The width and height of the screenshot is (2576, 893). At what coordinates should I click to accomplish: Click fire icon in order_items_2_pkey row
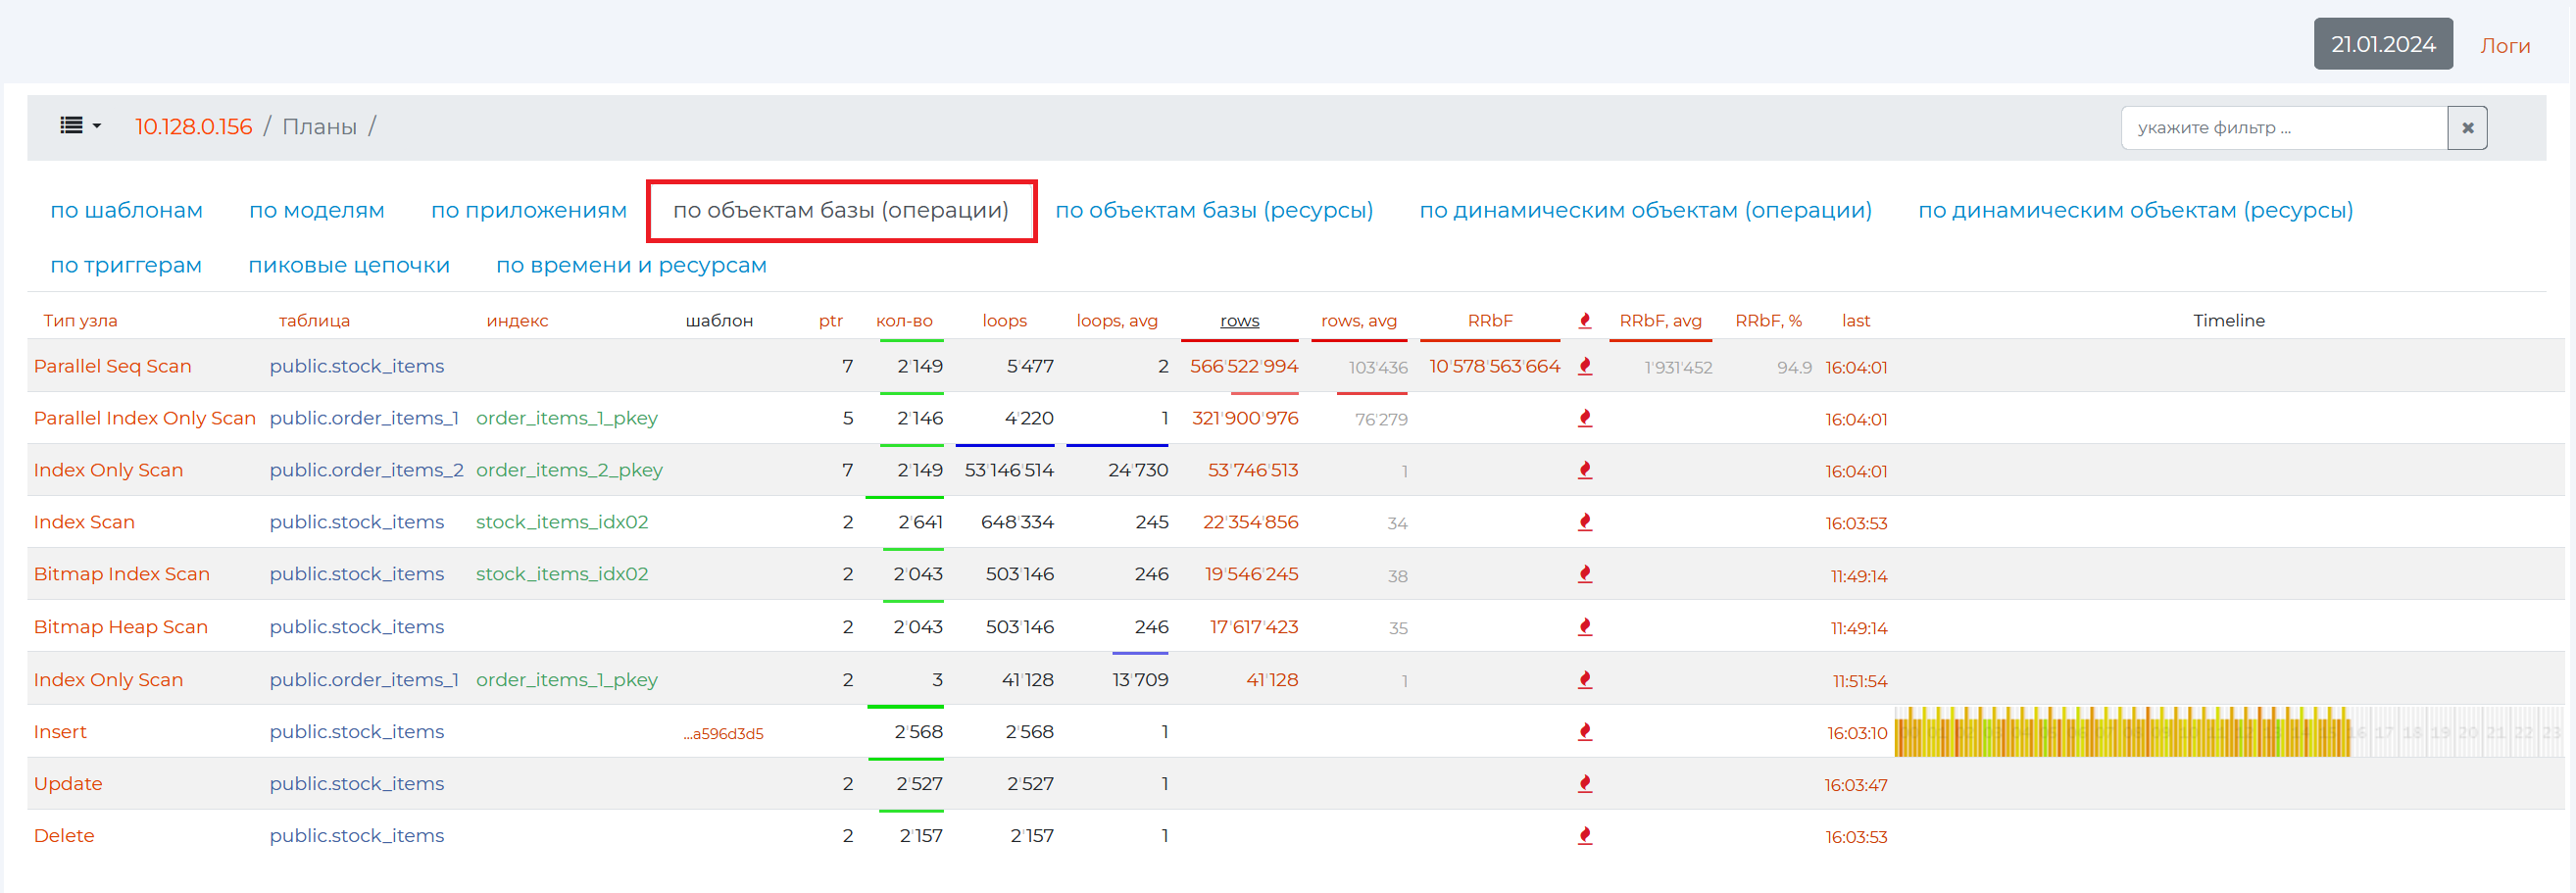click(1584, 470)
